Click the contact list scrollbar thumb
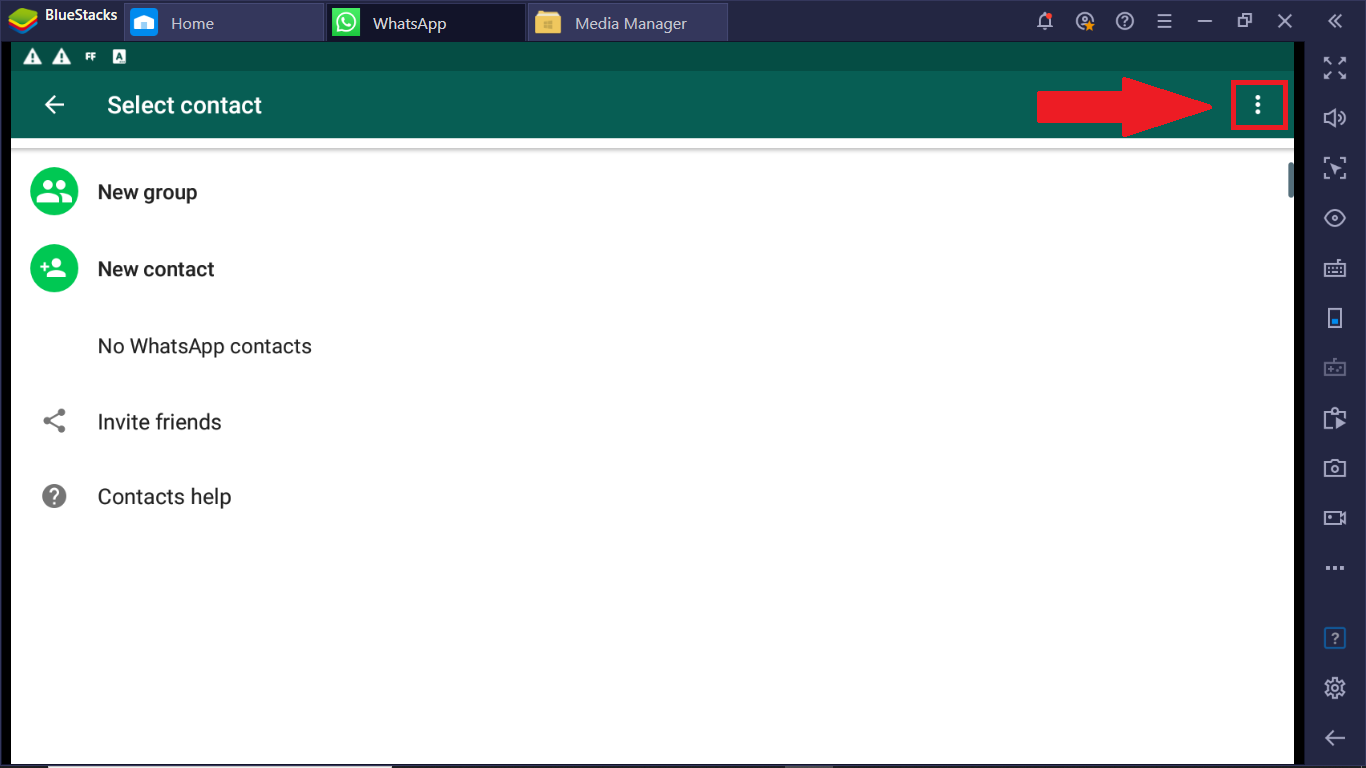 tap(1291, 179)
